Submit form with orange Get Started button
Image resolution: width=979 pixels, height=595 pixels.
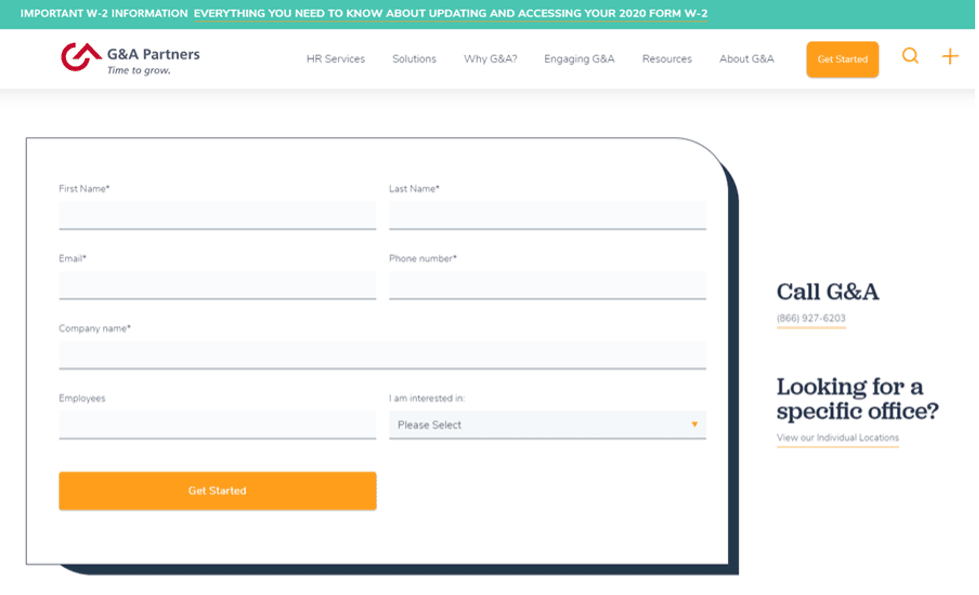[217, 491]
